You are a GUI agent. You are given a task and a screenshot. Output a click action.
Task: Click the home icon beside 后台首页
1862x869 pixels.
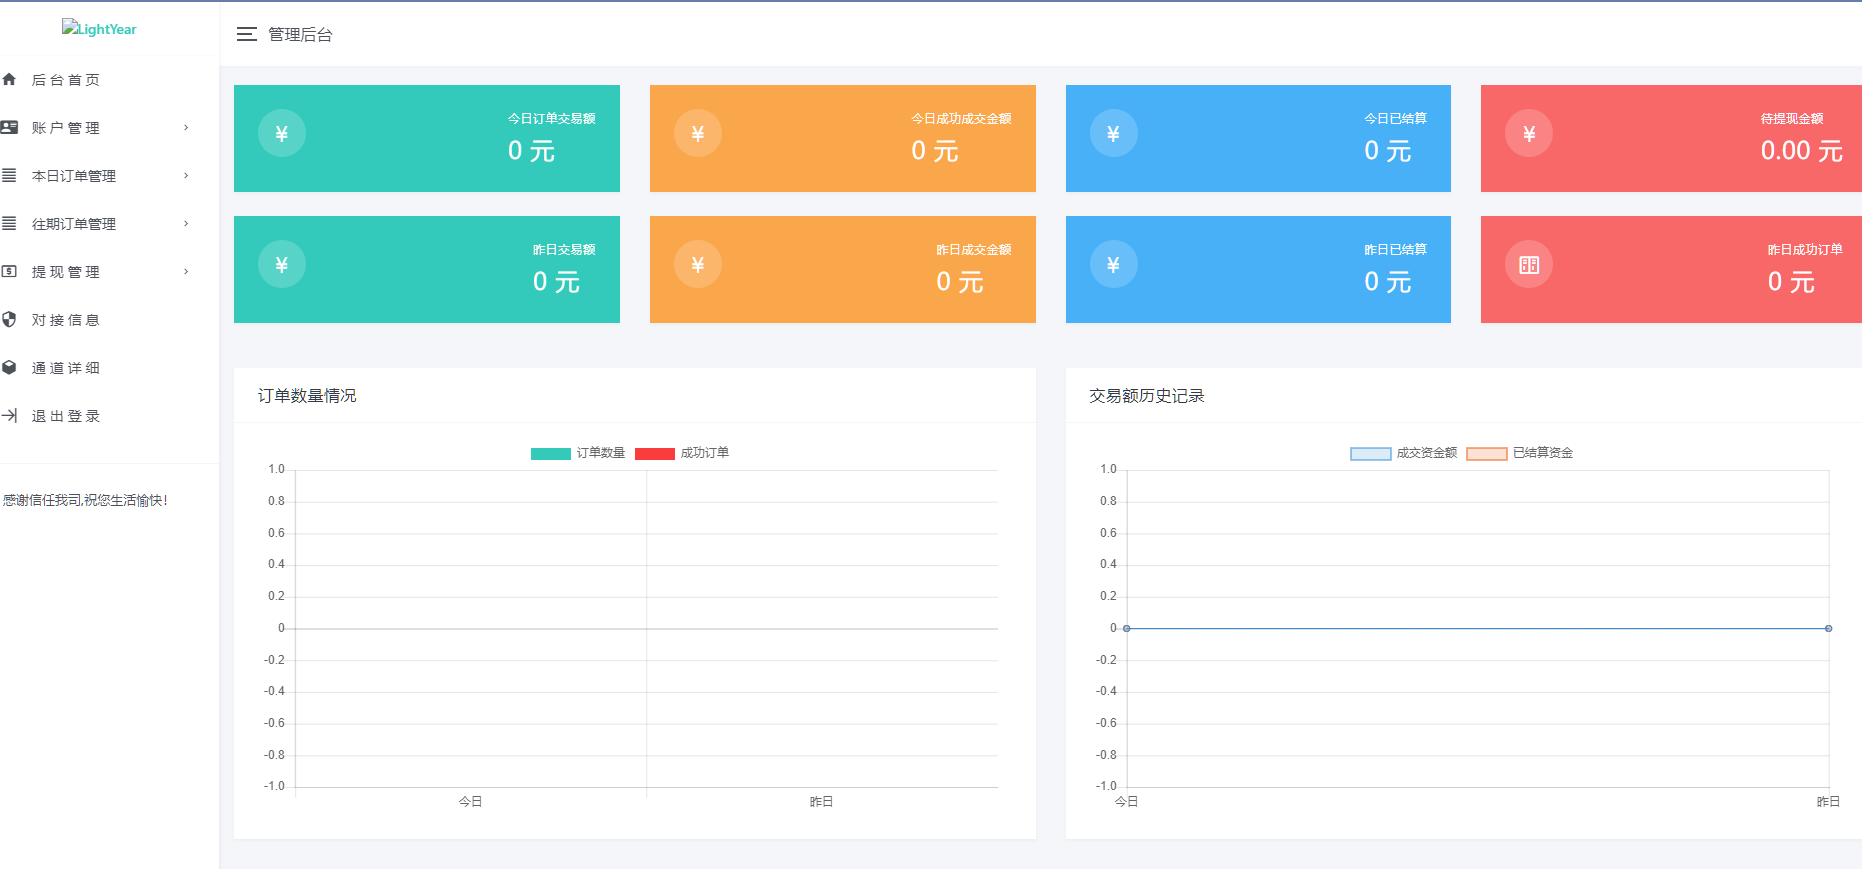pyautogui.click(x=10, y=79)
